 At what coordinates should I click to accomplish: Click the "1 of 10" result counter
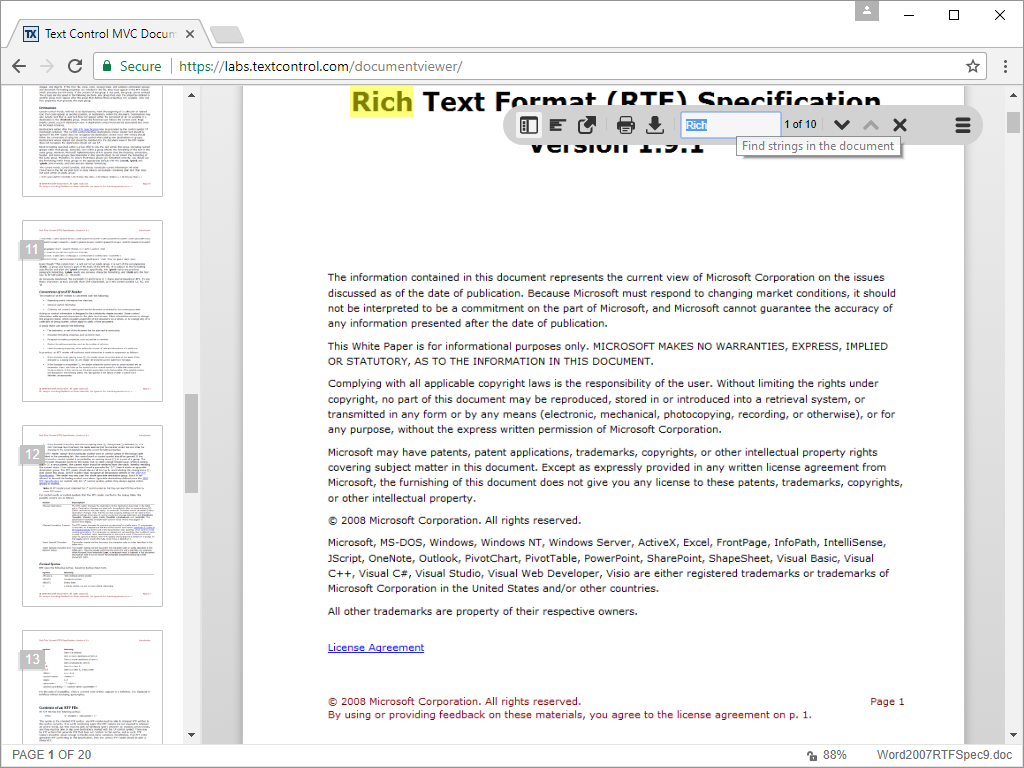(x=800, y=124)
